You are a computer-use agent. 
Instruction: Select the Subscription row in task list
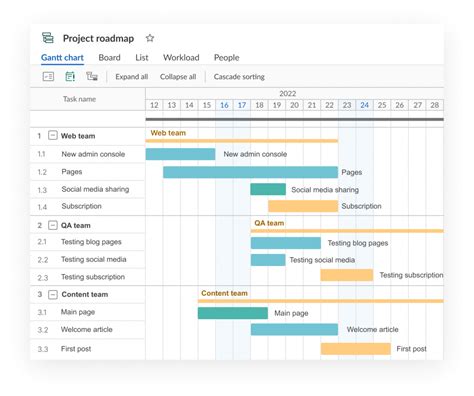(87, 206)
